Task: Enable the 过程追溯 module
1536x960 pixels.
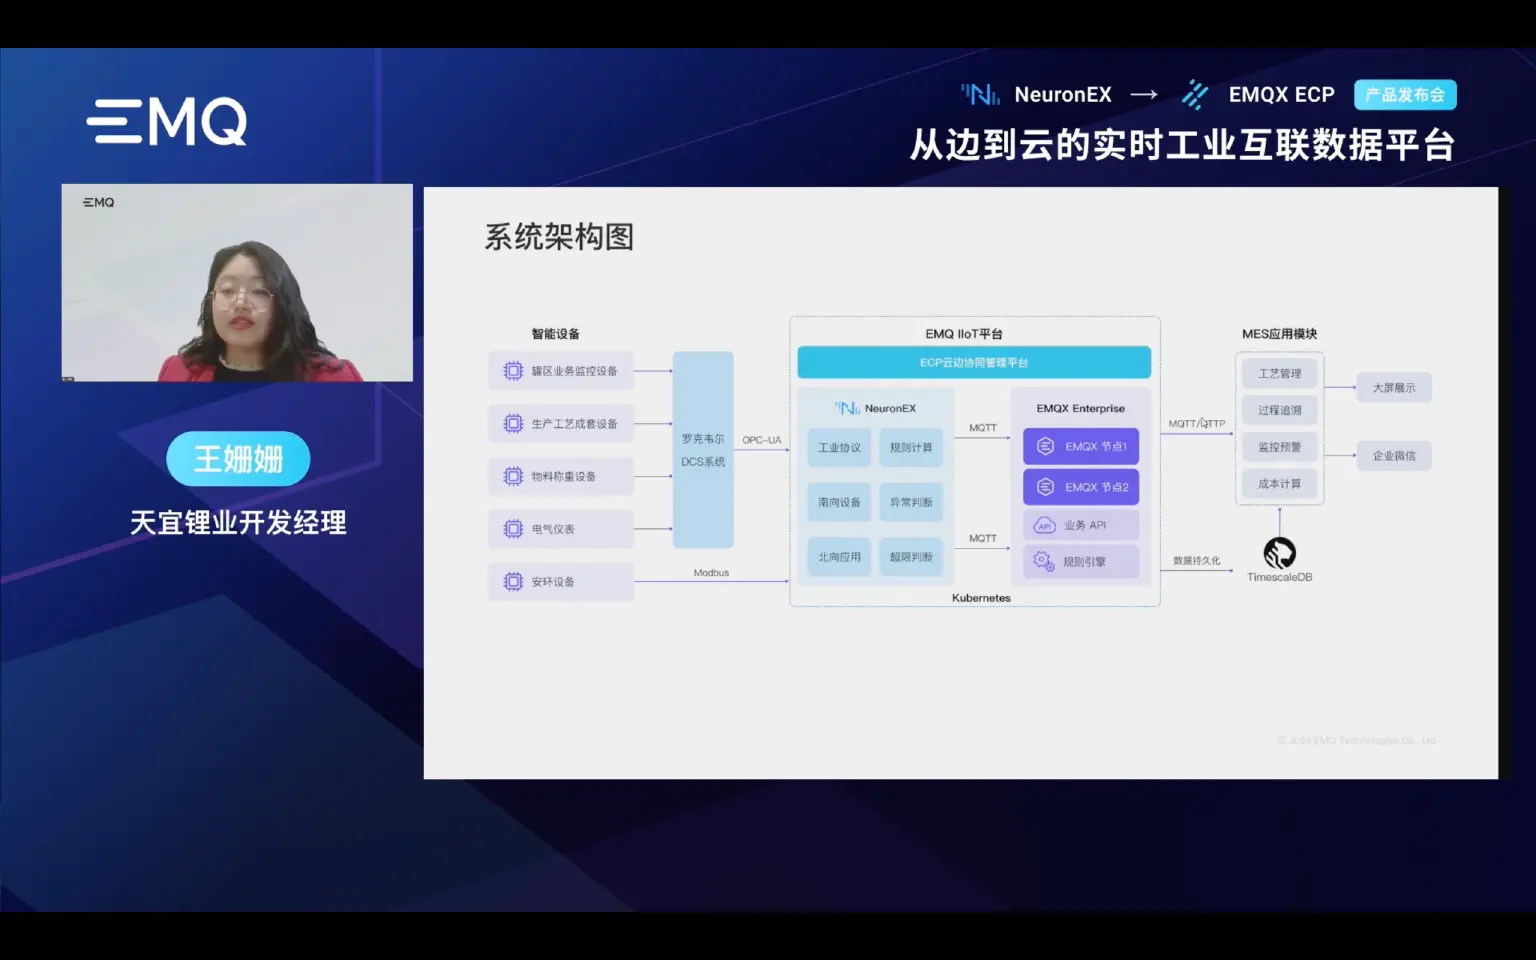Action: pos(1279,409)
